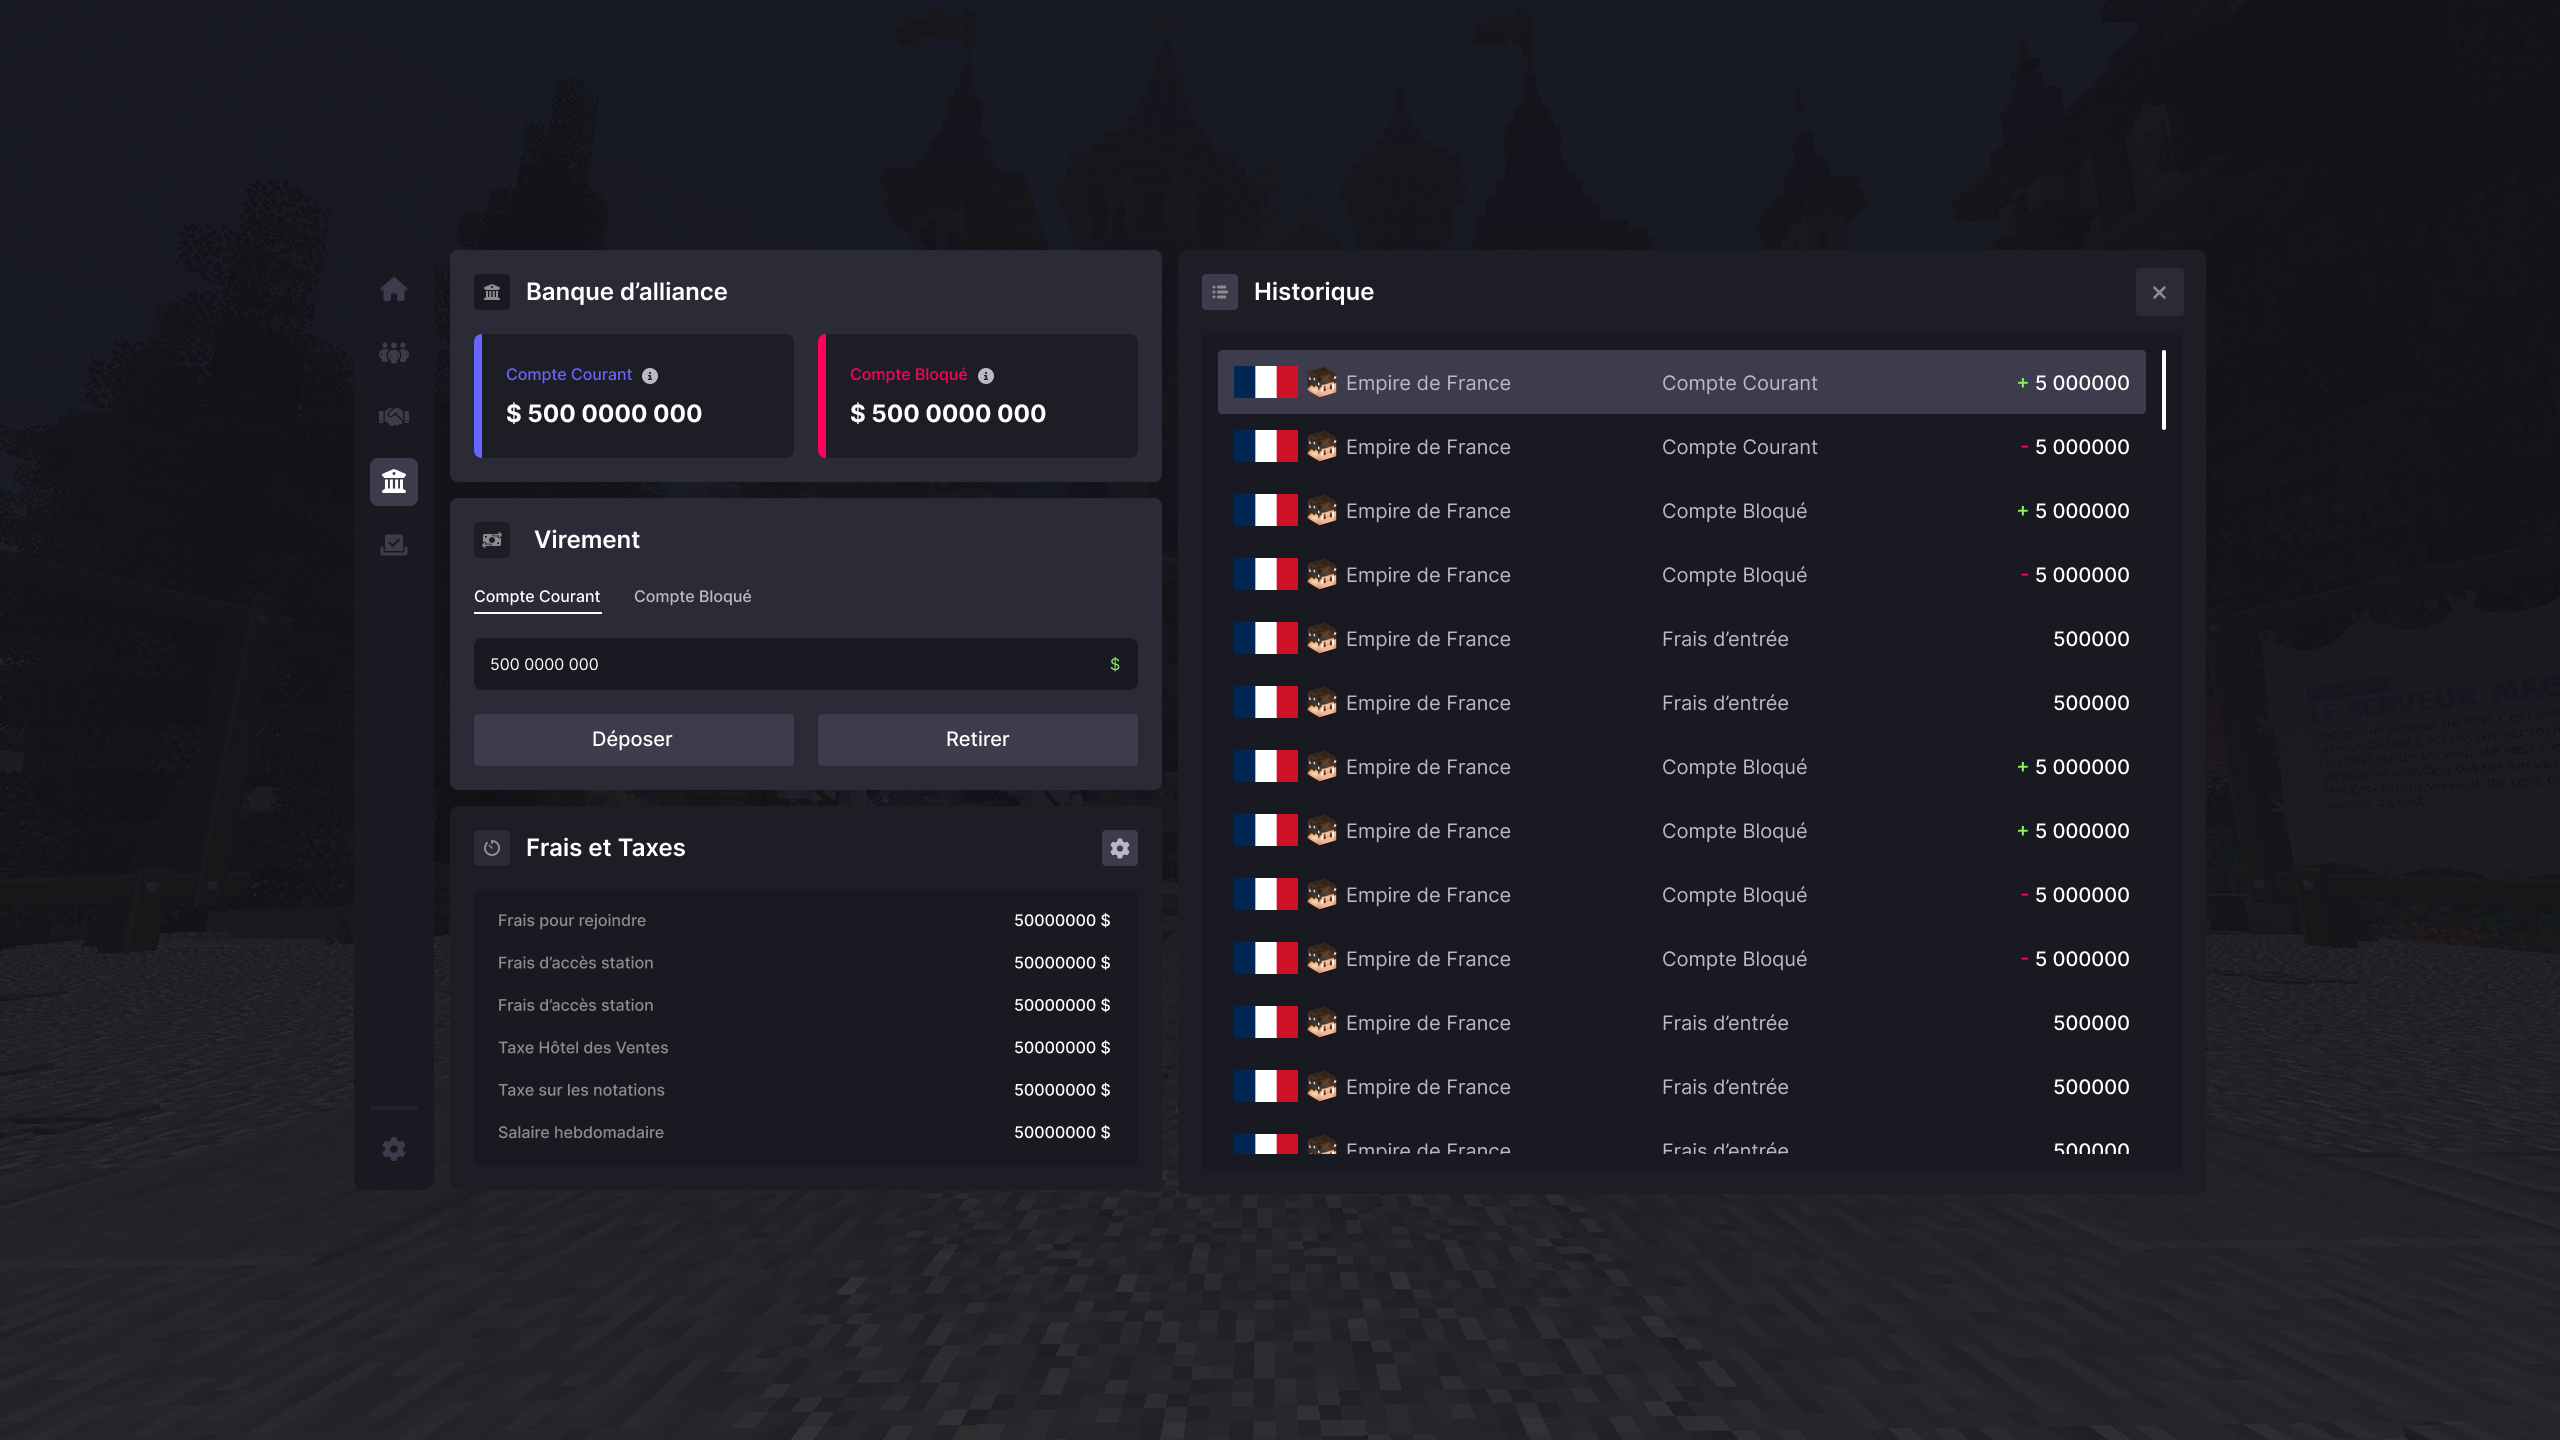This screenshot has height=1440, width=2560.
Task: Open the home sidebar icon
Action: (393, 289)
